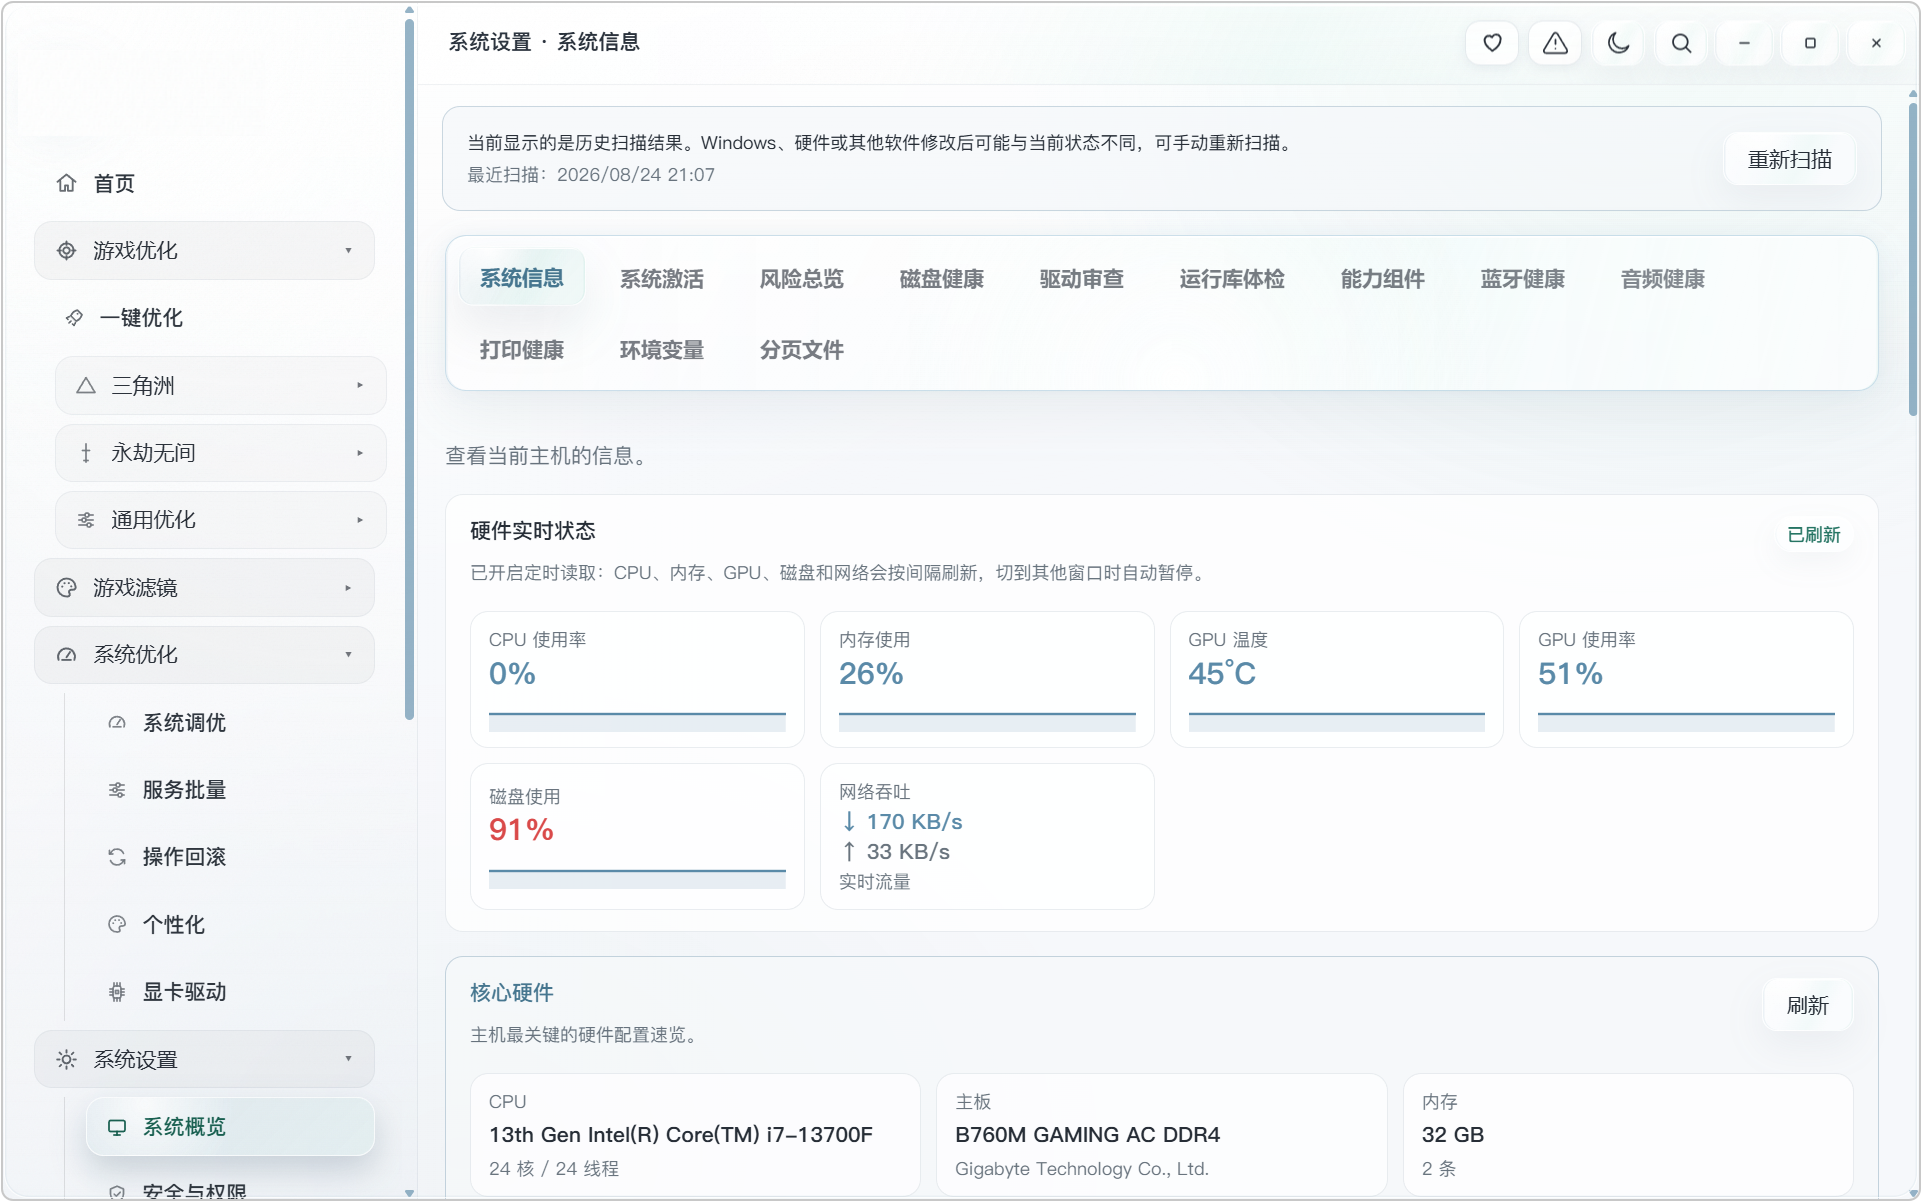Click the 已刷新 status button
This screenshot has height=1202, width=1922.
[x=1814, y=535]
